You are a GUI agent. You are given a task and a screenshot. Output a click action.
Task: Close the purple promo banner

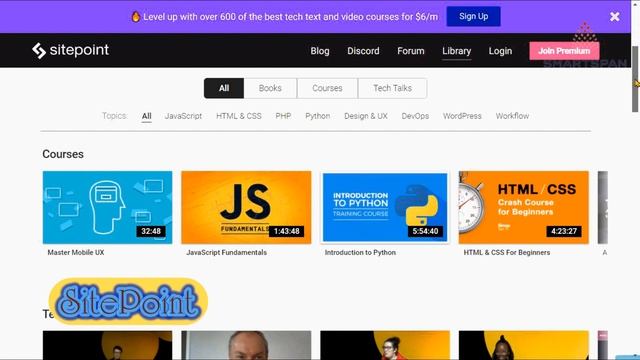tap(614, 17)
